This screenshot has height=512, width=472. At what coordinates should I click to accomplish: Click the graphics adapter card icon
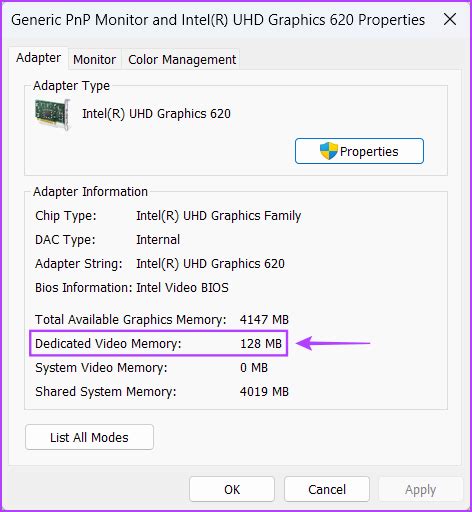click(53, 114)
